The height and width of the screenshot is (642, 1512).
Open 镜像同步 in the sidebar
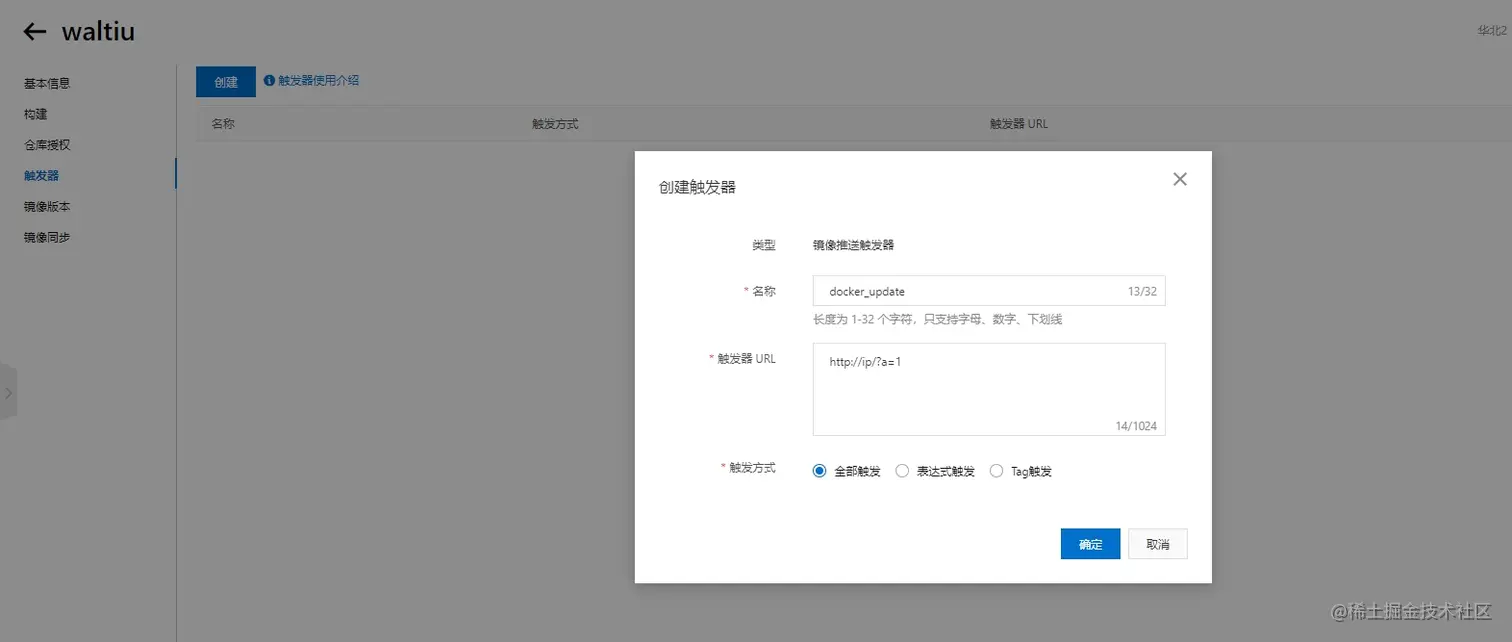(x=47, y=238)
